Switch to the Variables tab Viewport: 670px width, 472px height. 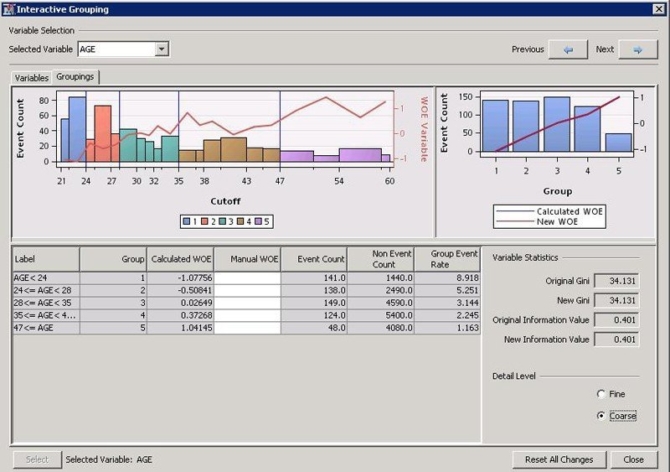pos(31,77)
